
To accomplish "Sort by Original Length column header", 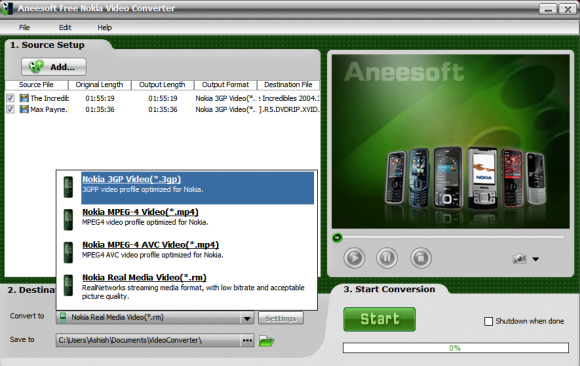I will 100,85.
